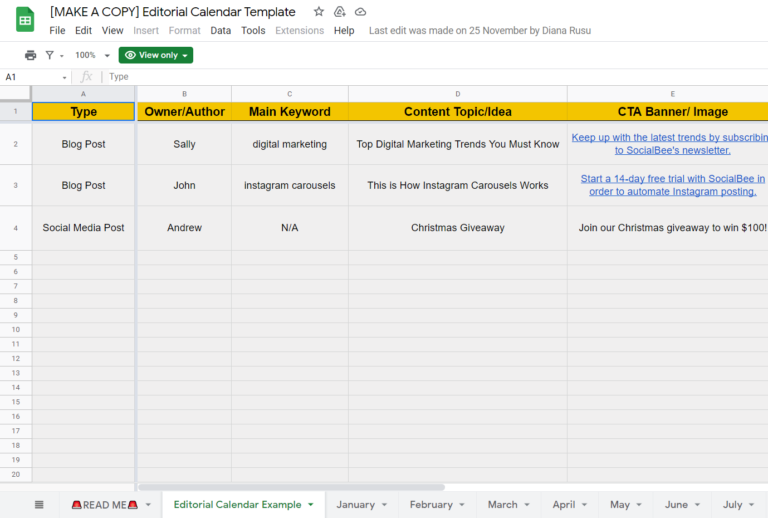Open the Data menu
The image size is (768, 518).
(x=220, y=30)
